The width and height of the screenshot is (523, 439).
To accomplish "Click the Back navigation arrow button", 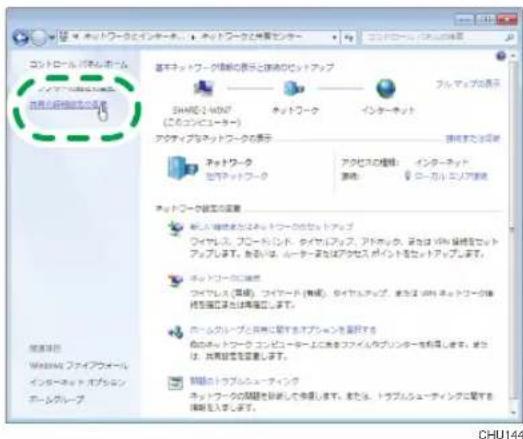I will (20, 38).
